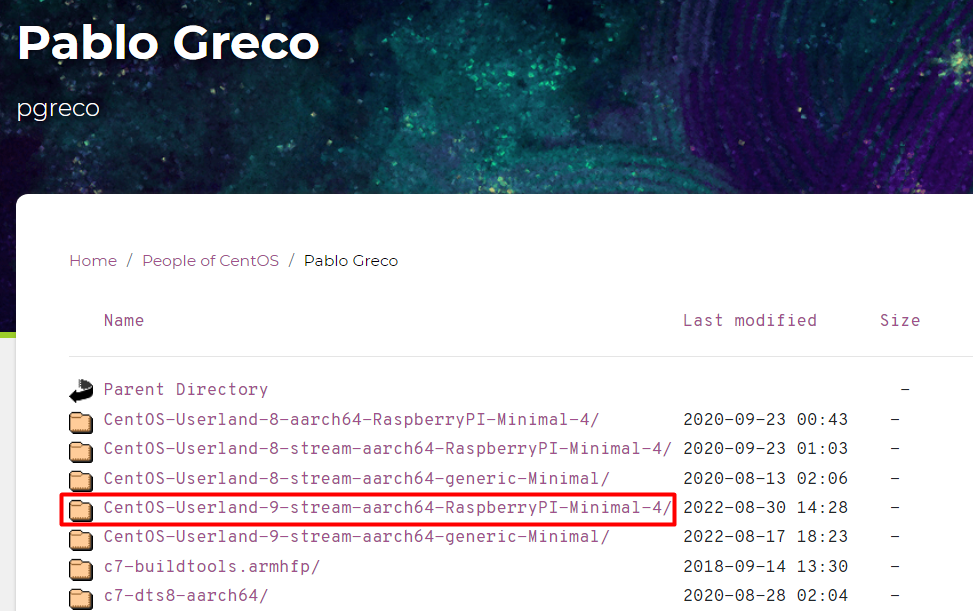
Task: Click the Parent Directory back arrow icon
Action: point(81,391)
